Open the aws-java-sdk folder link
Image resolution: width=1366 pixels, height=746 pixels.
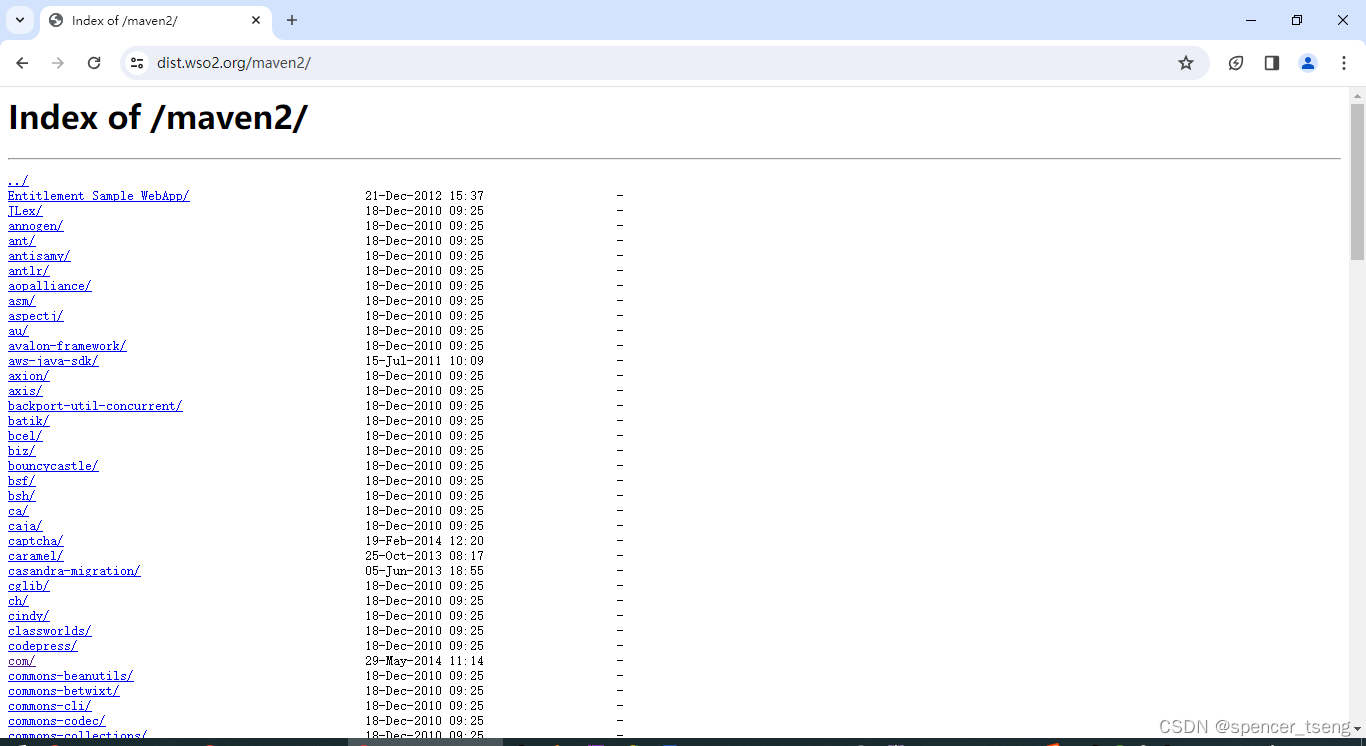pyautogui.click(x=53, y=360)
